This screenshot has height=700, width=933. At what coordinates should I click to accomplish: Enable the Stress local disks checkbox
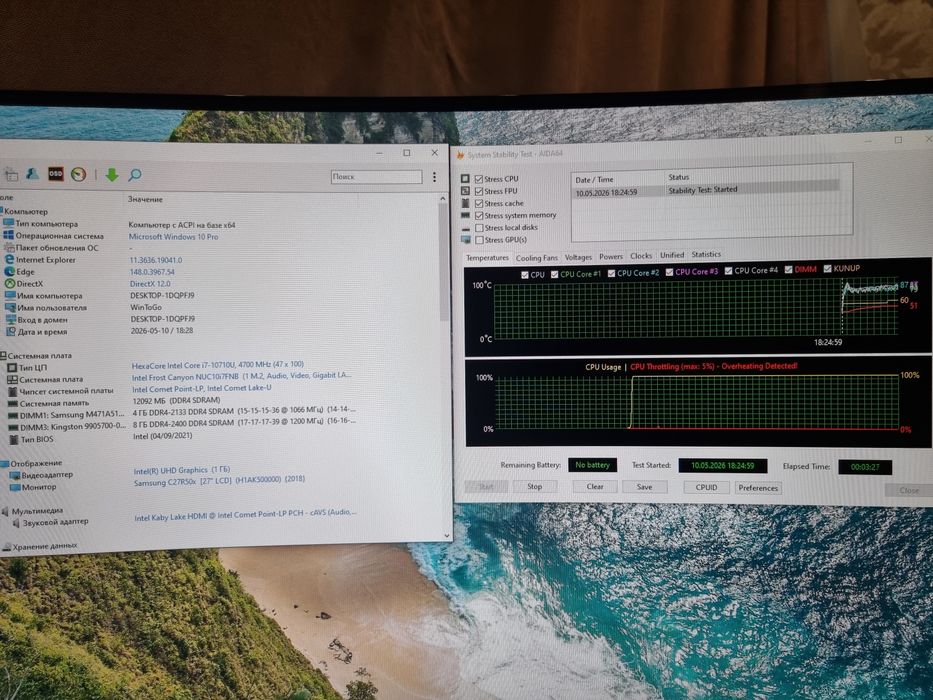[479, 228]
